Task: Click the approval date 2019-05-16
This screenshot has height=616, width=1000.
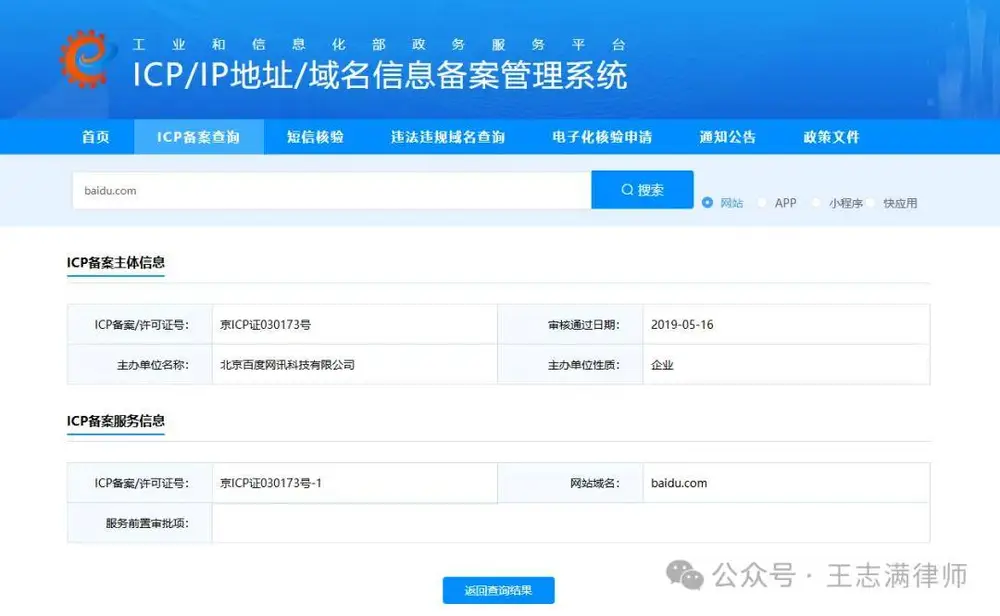Action: pos(682,325)
